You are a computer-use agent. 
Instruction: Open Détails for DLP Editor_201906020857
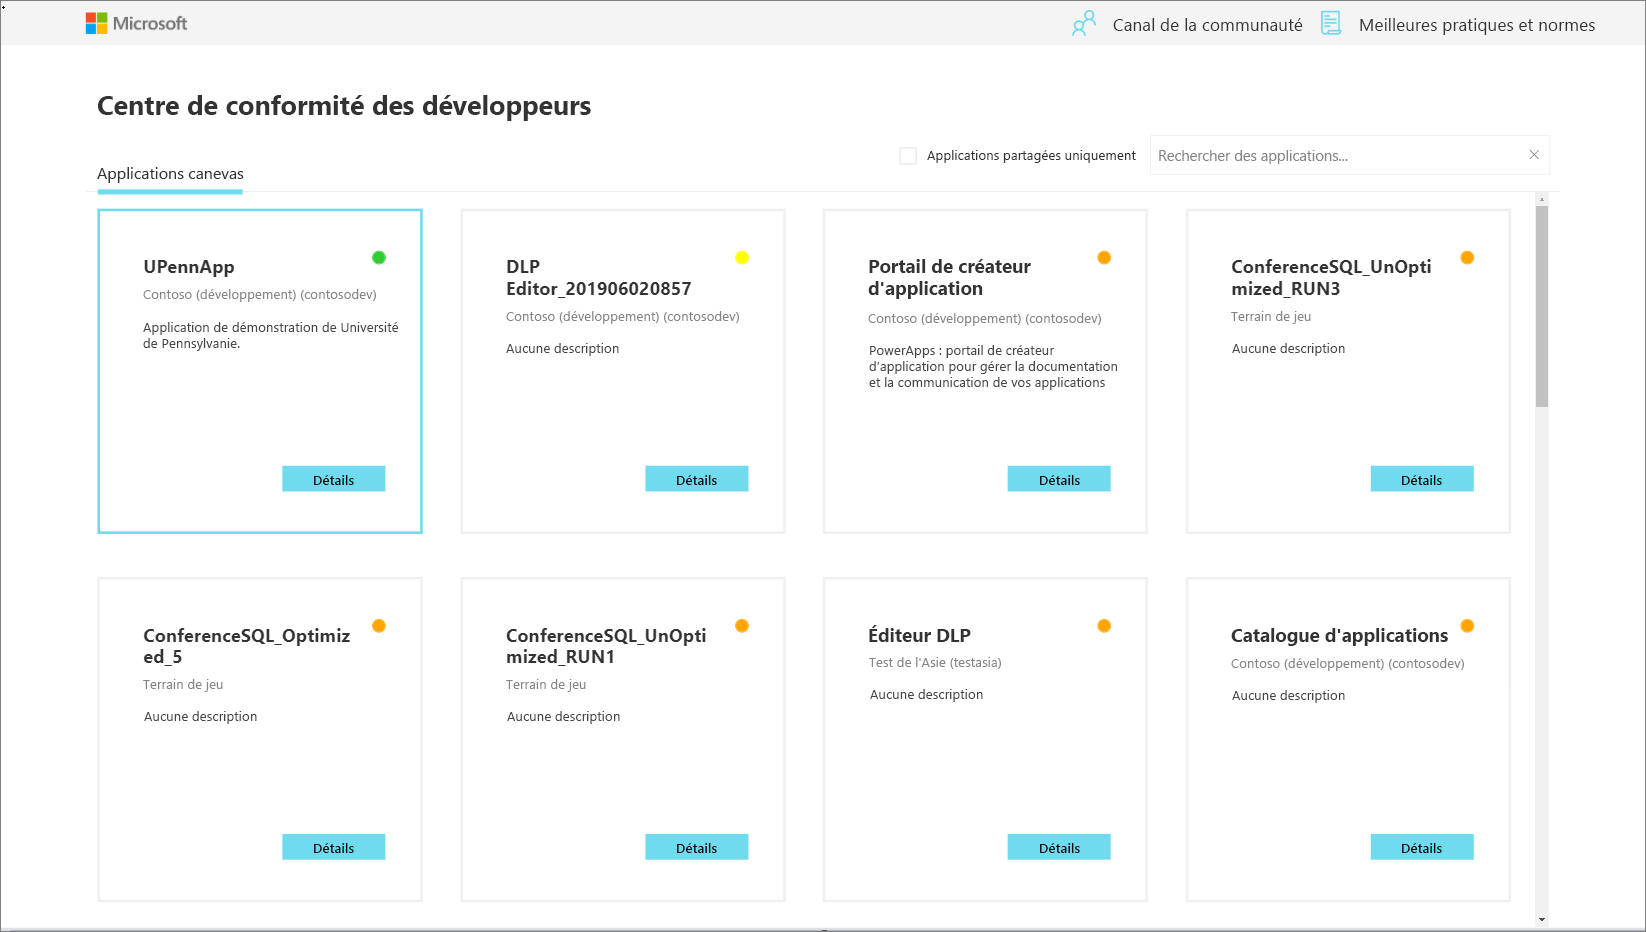(x=696, y=479)
